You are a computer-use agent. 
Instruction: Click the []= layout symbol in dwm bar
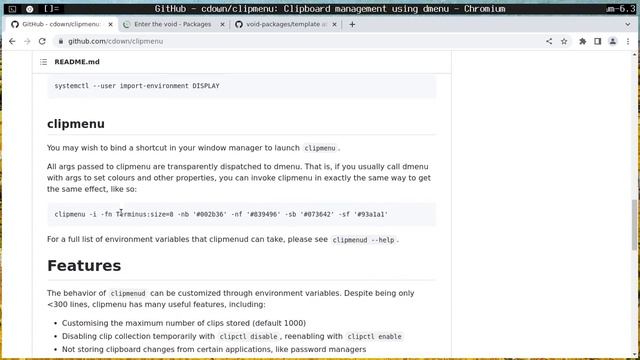(51, 9)
